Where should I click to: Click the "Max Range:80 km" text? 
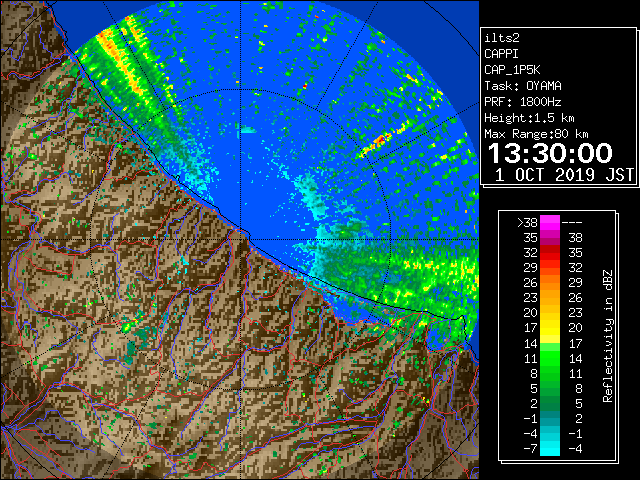536,134
